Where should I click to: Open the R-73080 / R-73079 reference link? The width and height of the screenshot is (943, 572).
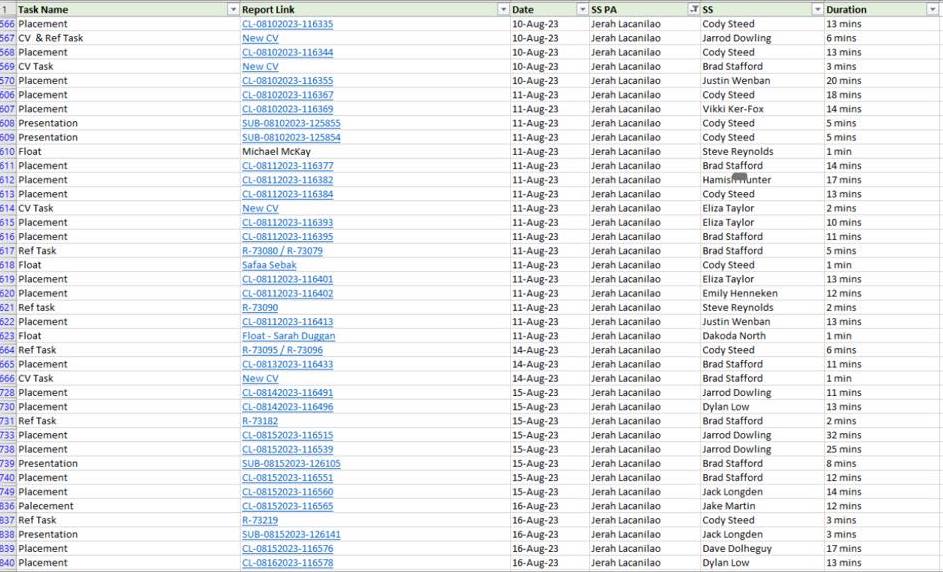(x=282, y=251)
